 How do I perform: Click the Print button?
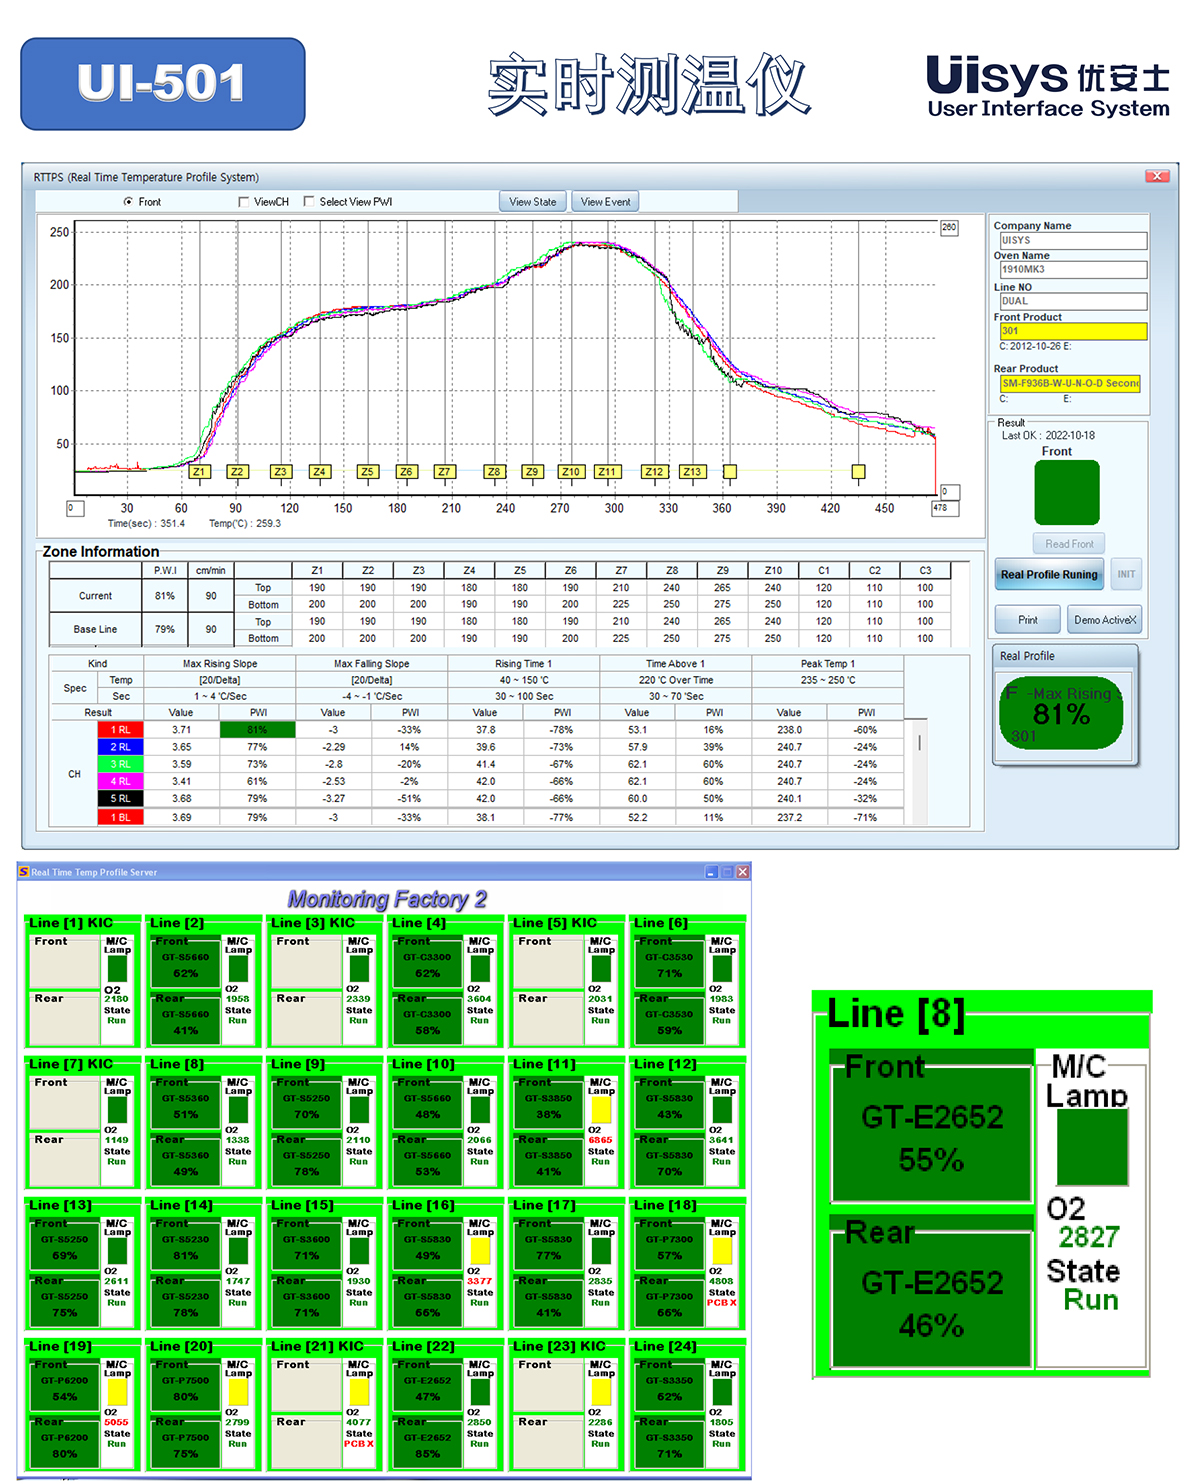[1027, 620]
